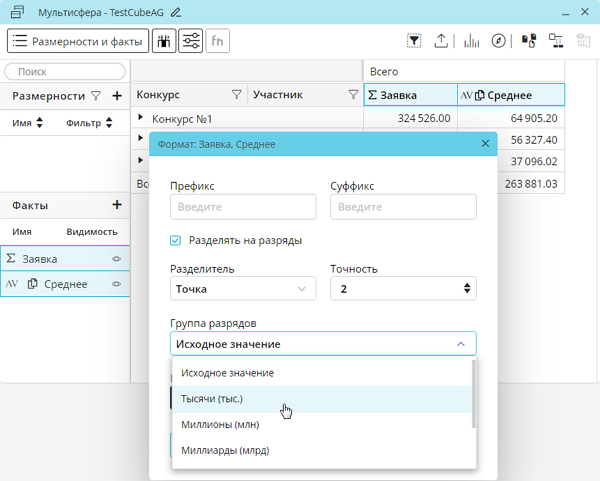Screen dimensions: 600x481
Task: Expand the Конкурс №1 row
Action: tap(141, 118)
